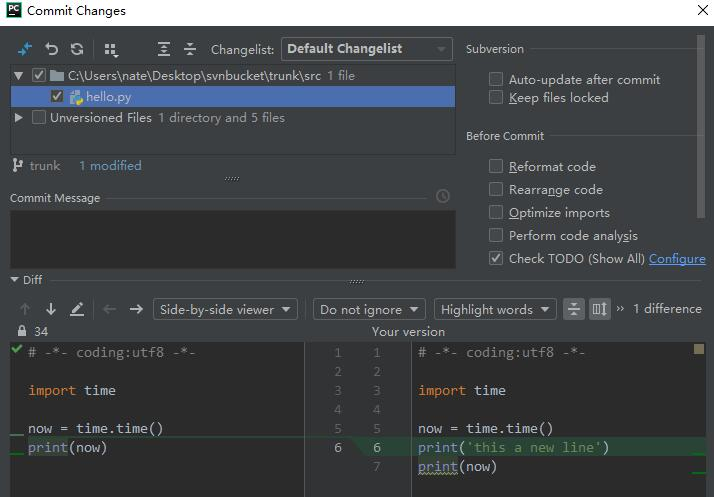Screen dimensions: 714x497
Task: Jump to next difference down arrow
Action: coord(51,309)
